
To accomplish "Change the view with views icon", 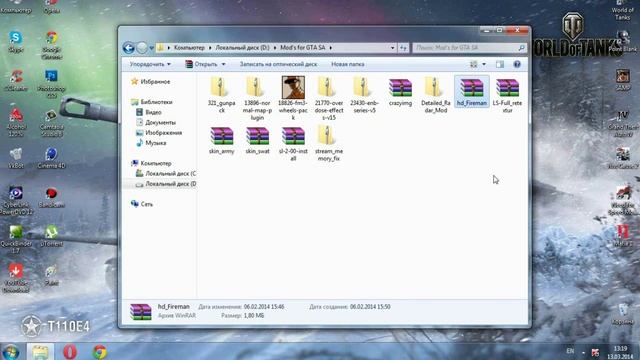I will [473, 64].
